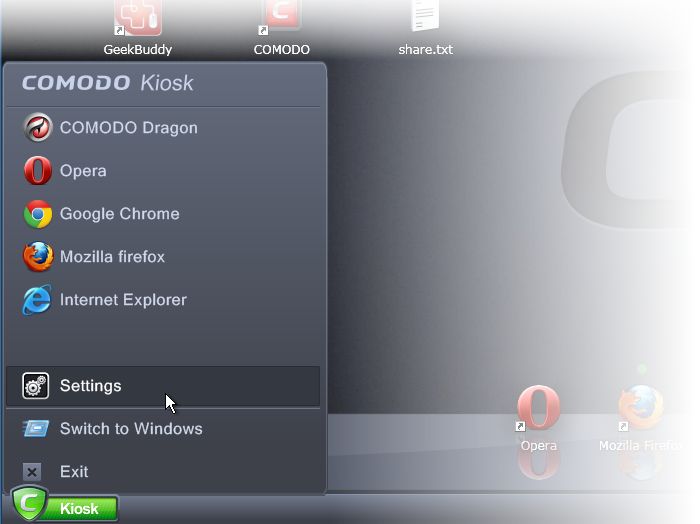Open the GeekBuddy desktop shortcut icon
This screenshot has height=524, width=700.
[x=138, y=17]
